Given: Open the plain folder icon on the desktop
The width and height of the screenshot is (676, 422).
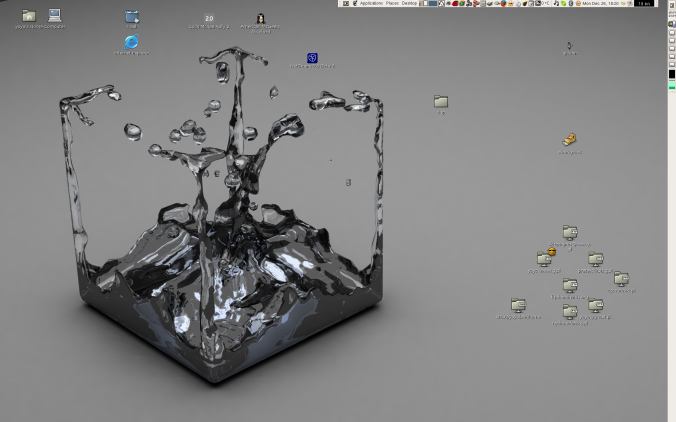Looking at the screenshot, I should pyautogui.click(x=441, y=102).
